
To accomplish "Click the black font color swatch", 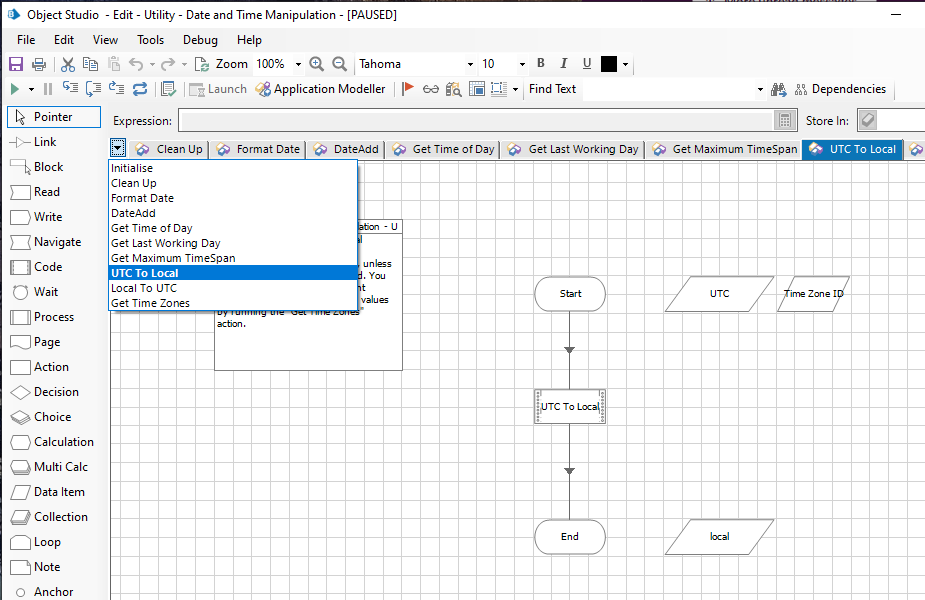I will click(x=609, y=64).
